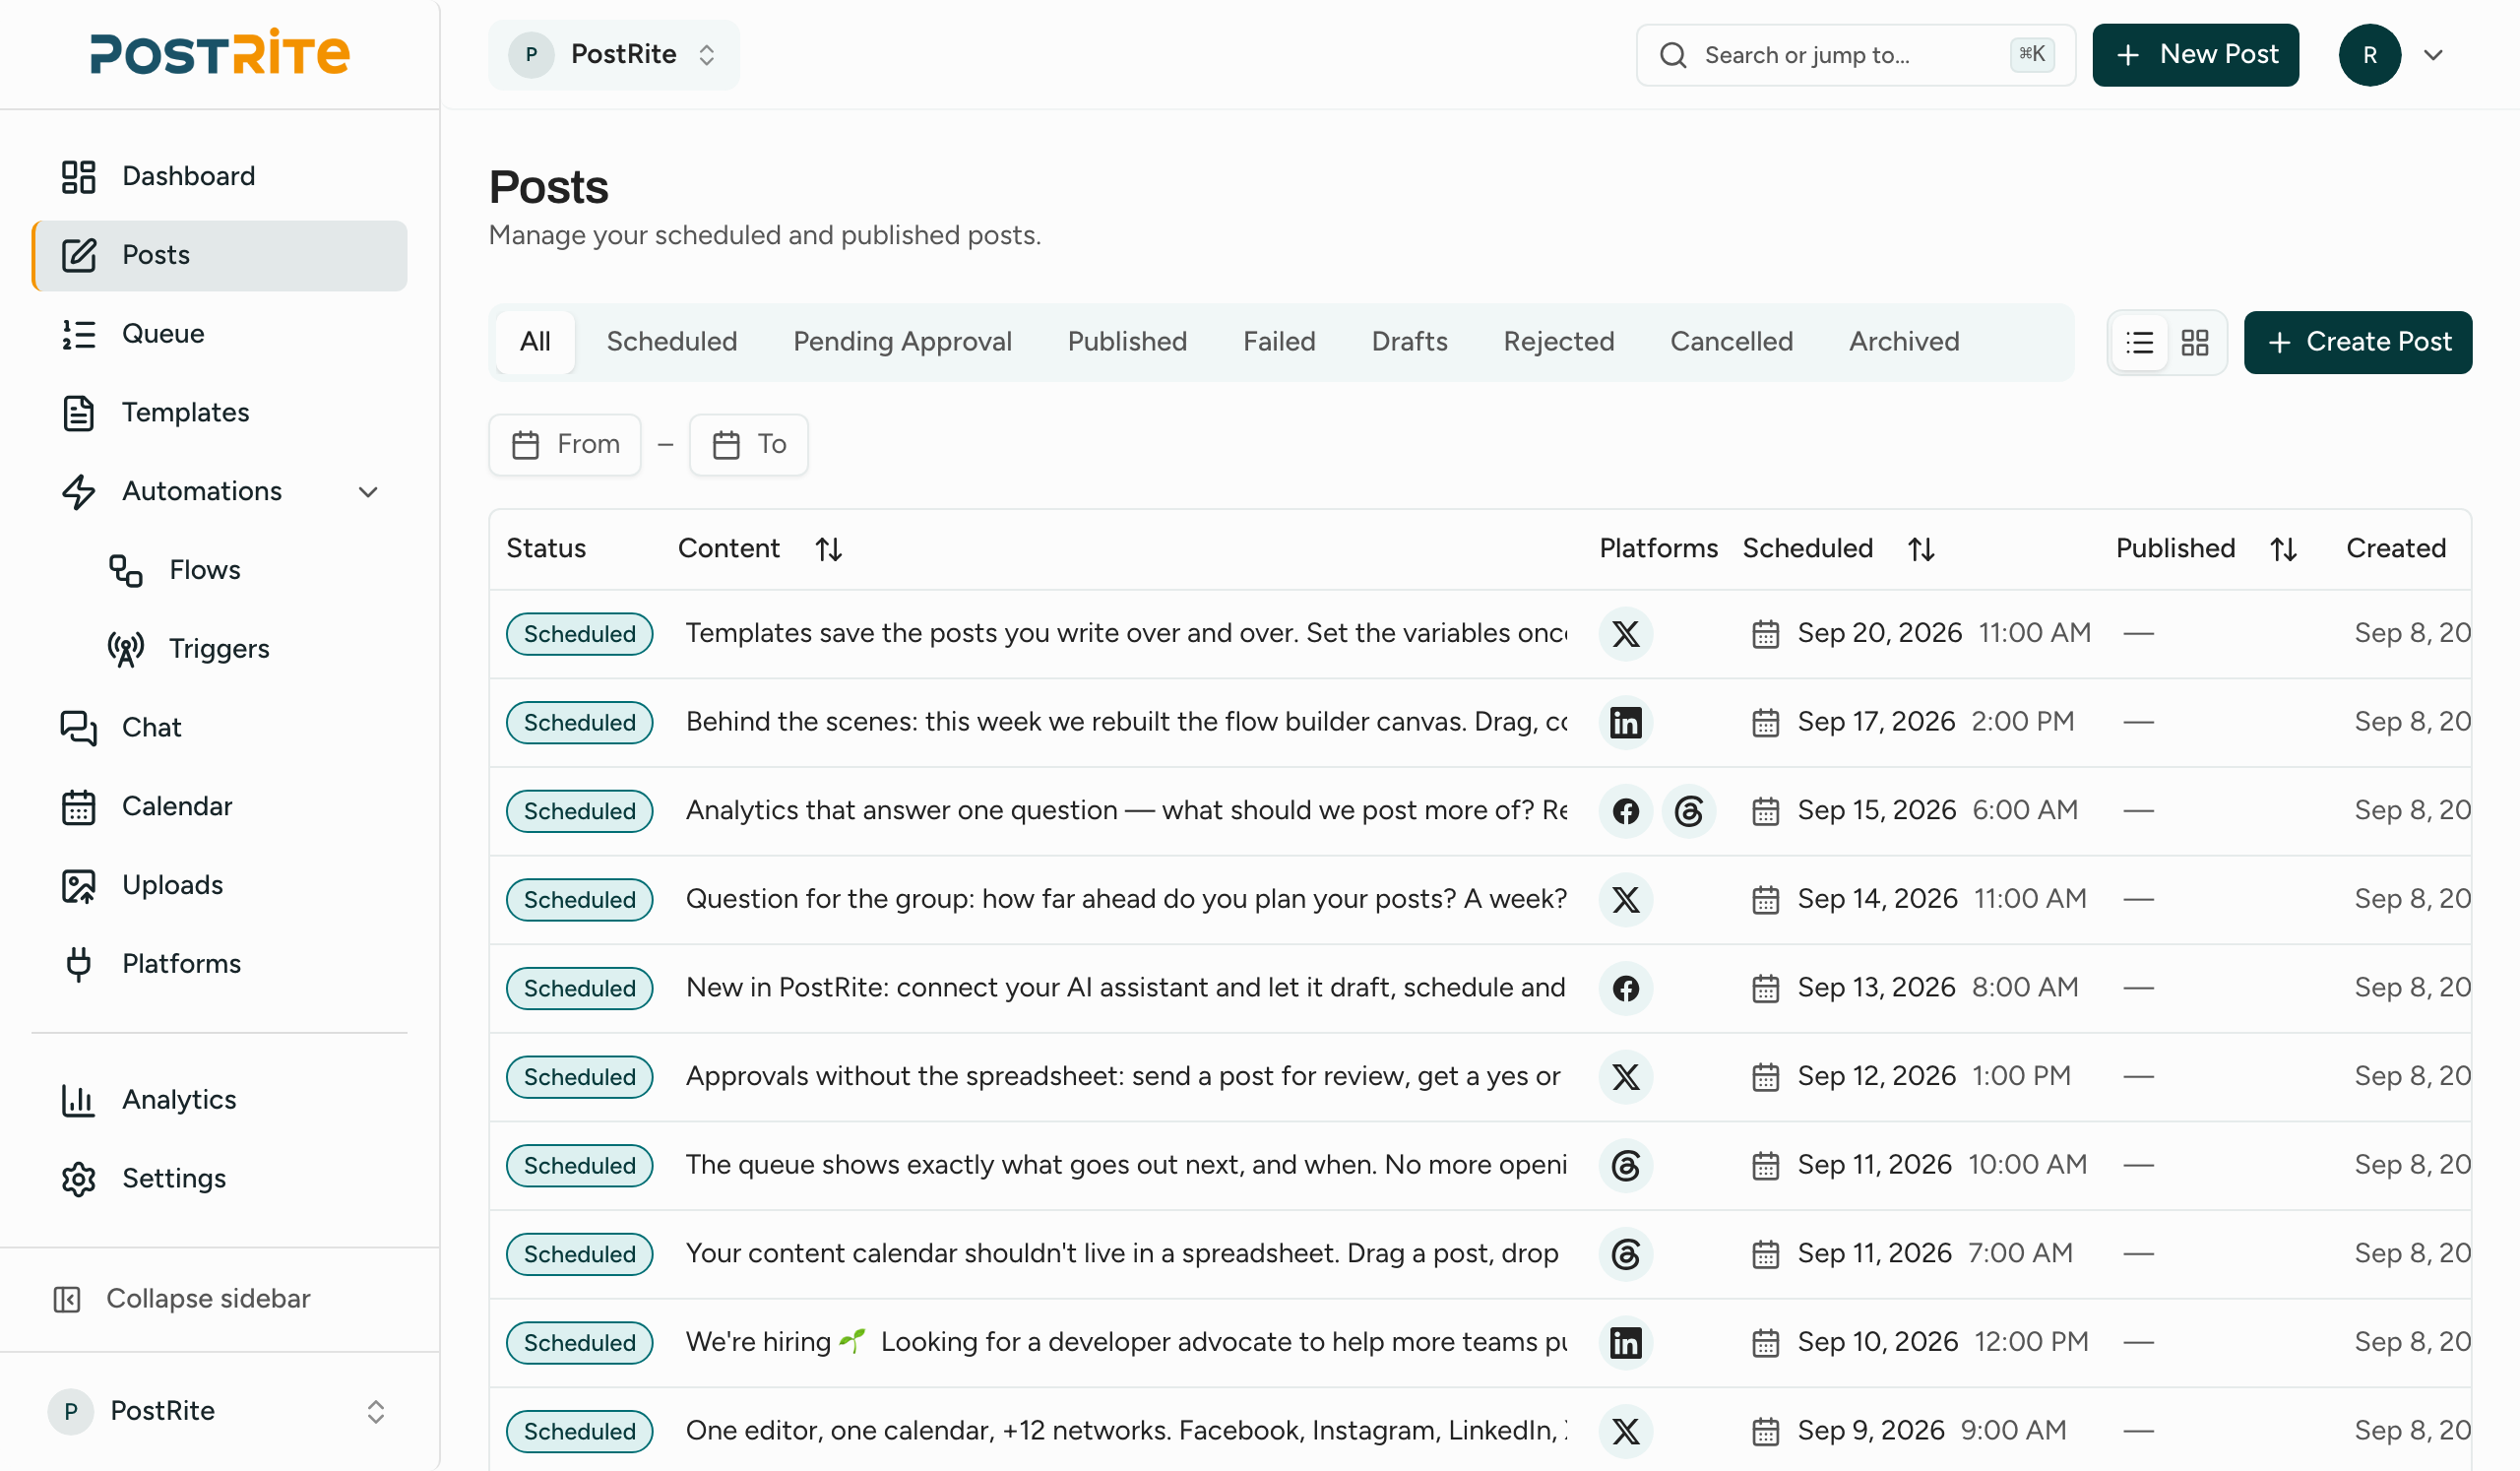Switch to the Drafts tab

pyautogui.click(x=1409, y=342)
